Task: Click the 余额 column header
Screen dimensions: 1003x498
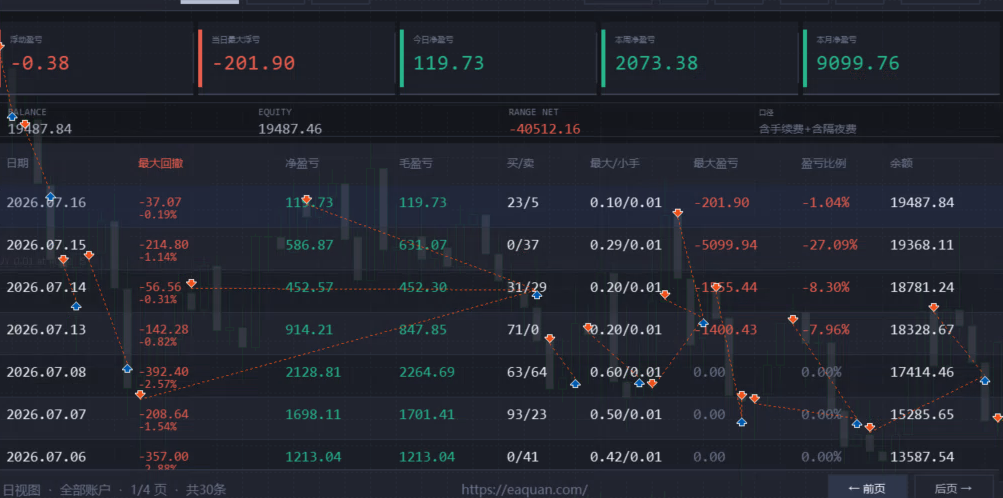Action: pyautogui.click(x=901, y=163)
